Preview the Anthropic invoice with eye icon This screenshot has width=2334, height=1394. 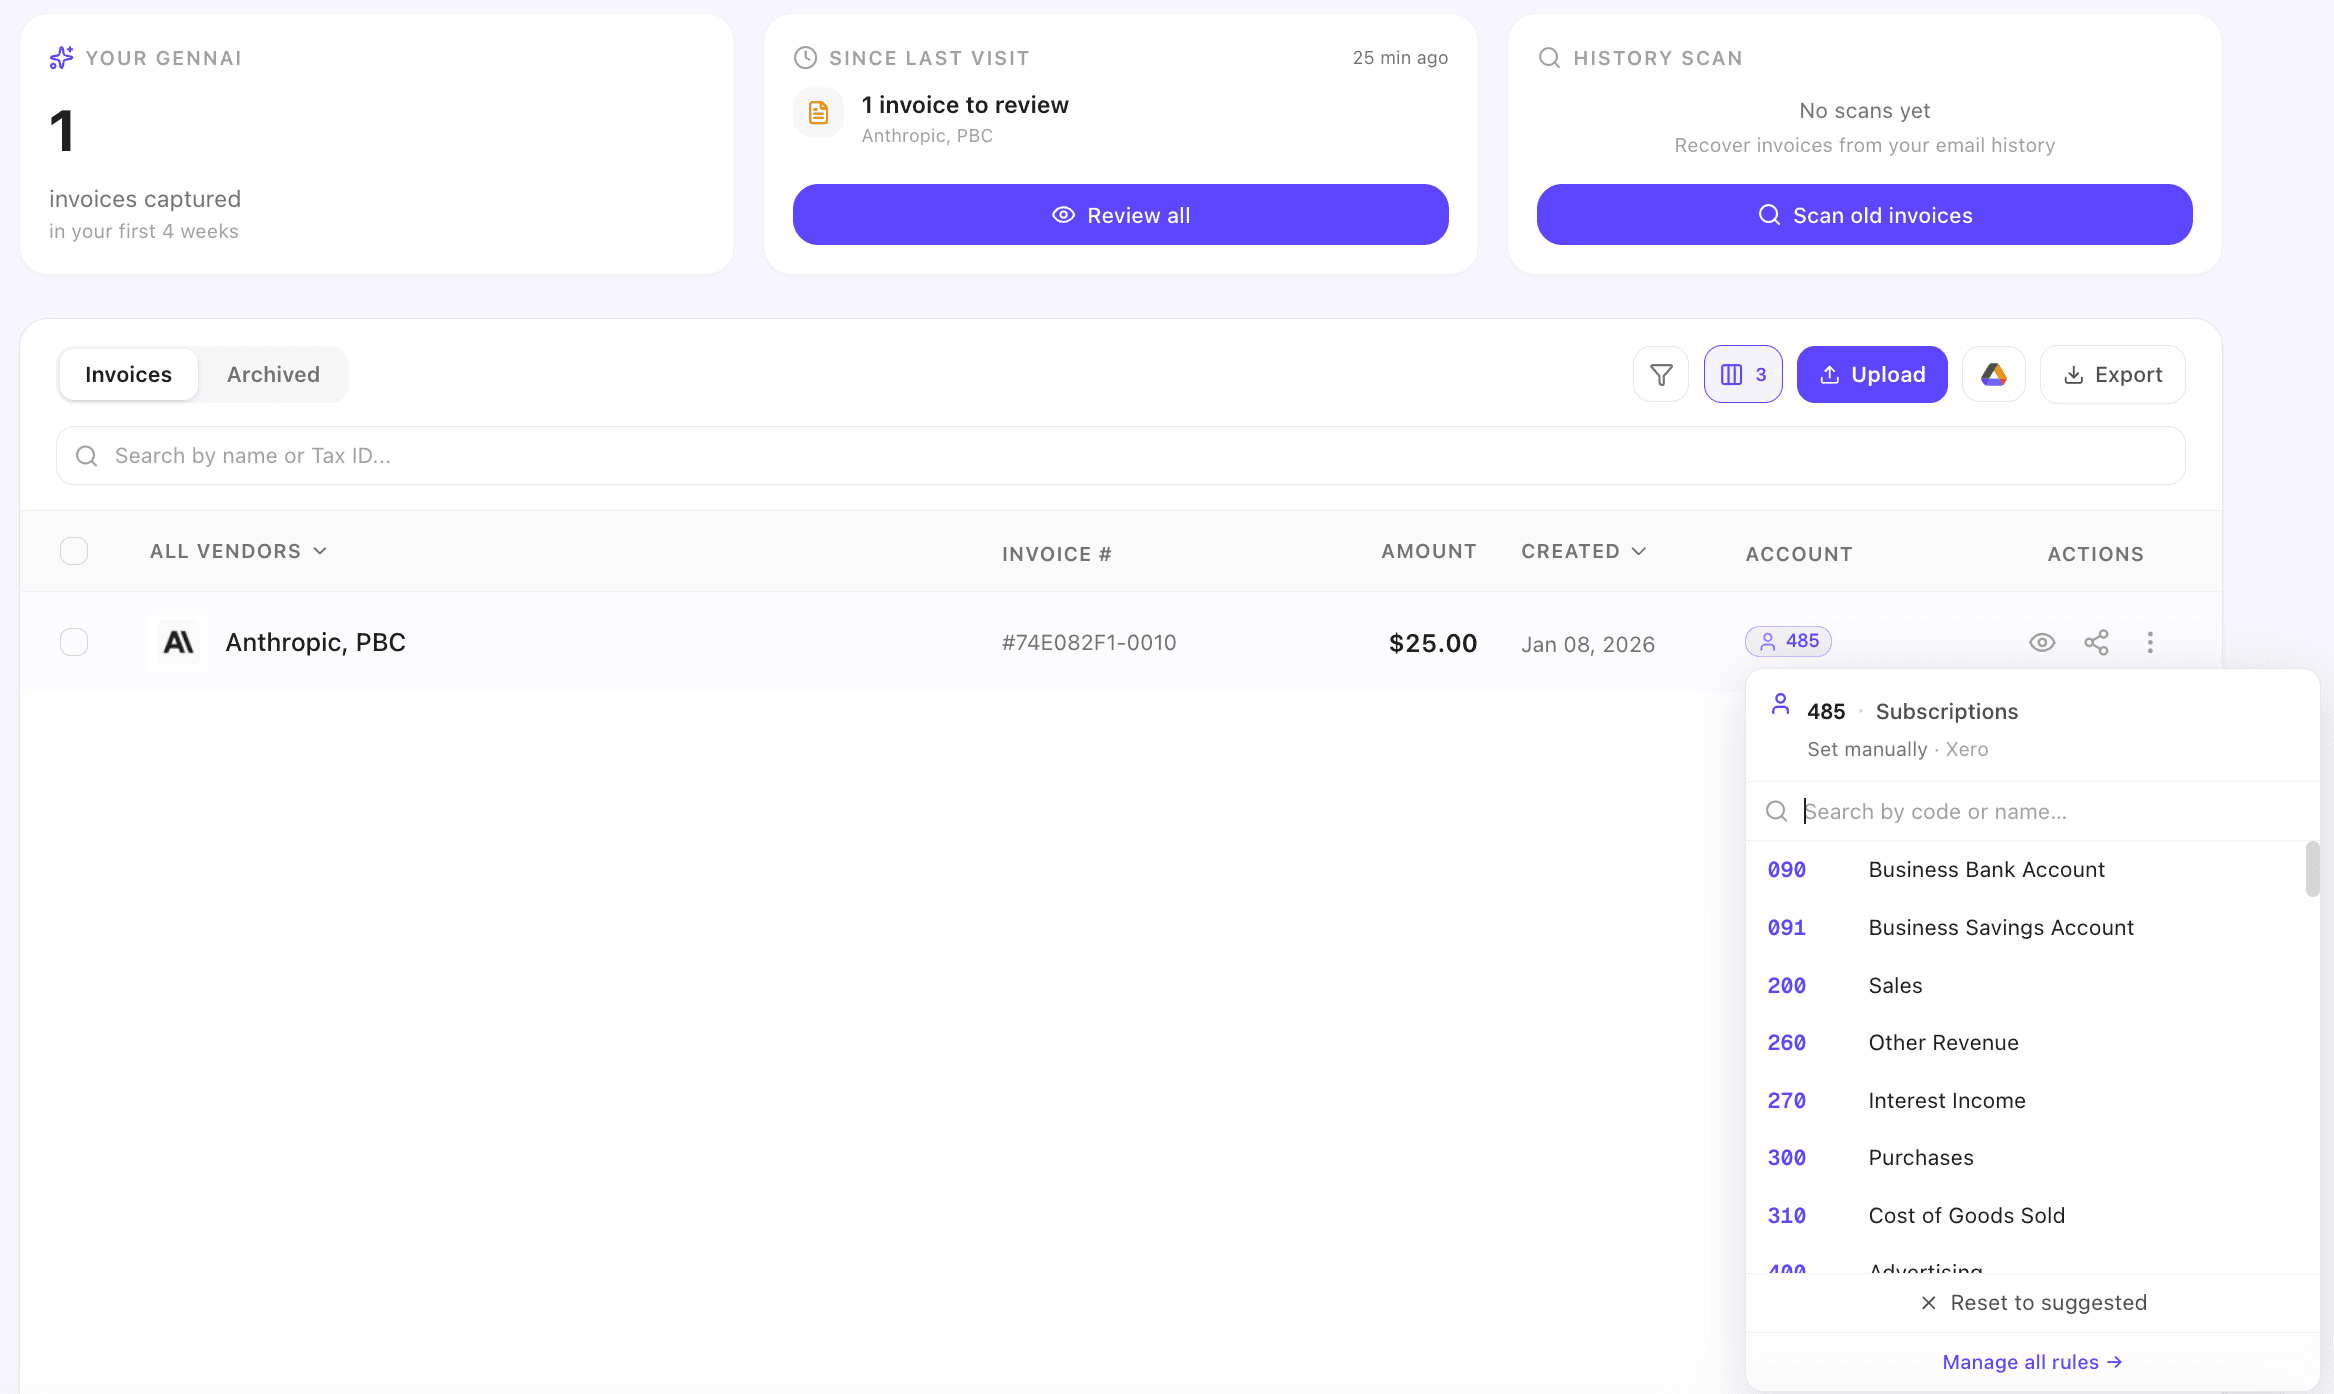click(x=2042, y=642)
